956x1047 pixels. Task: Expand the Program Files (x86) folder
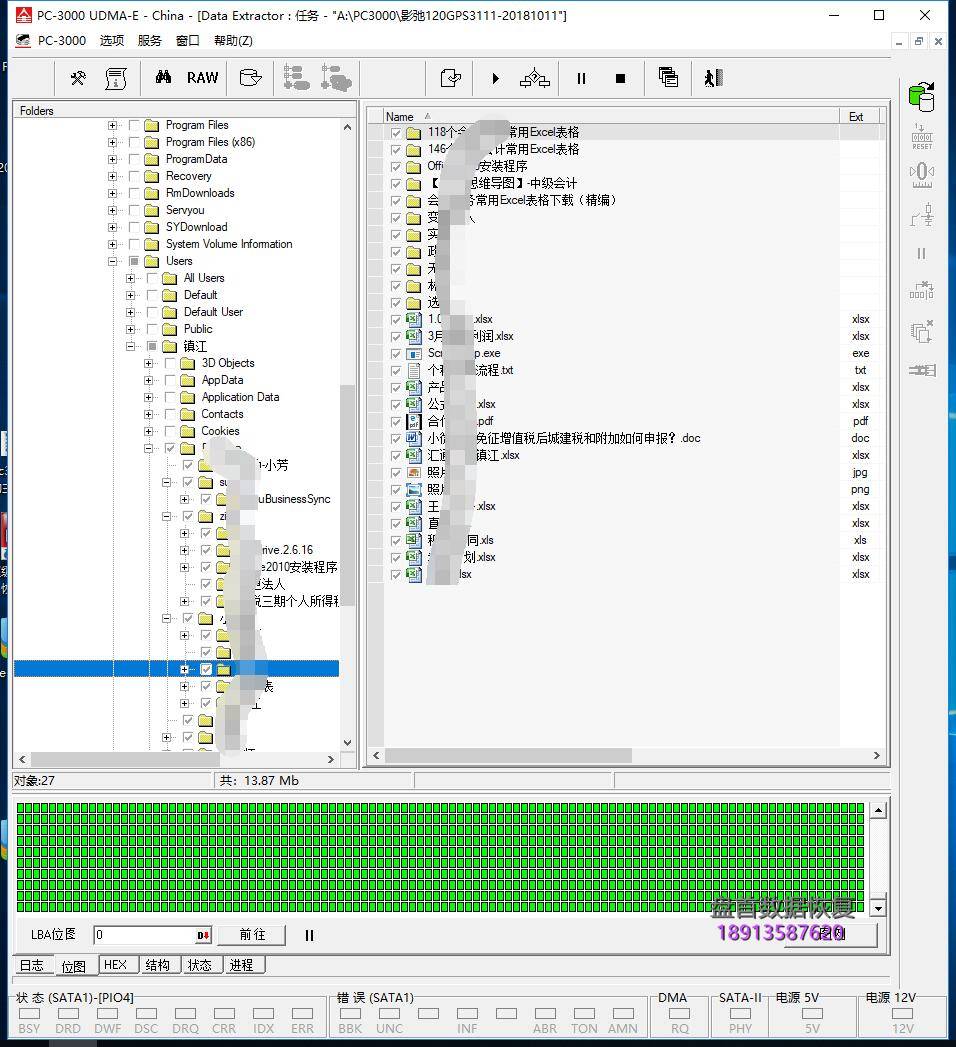tap(112, 142)
